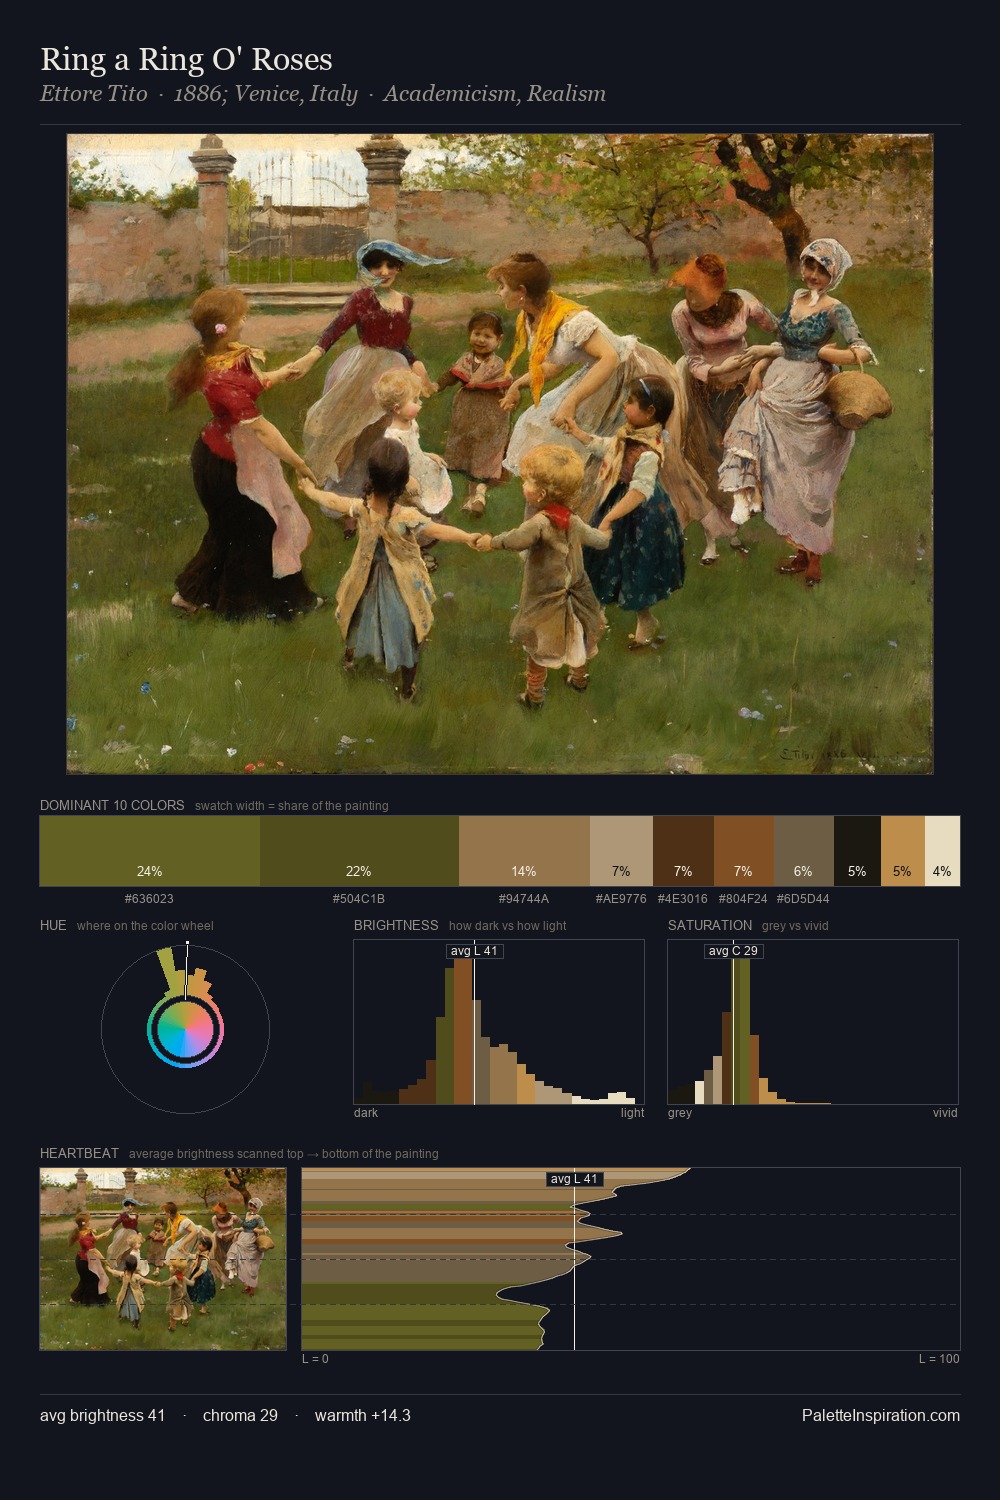
Task: Click the hex code #6D5D44
Action: click(803, 899)
